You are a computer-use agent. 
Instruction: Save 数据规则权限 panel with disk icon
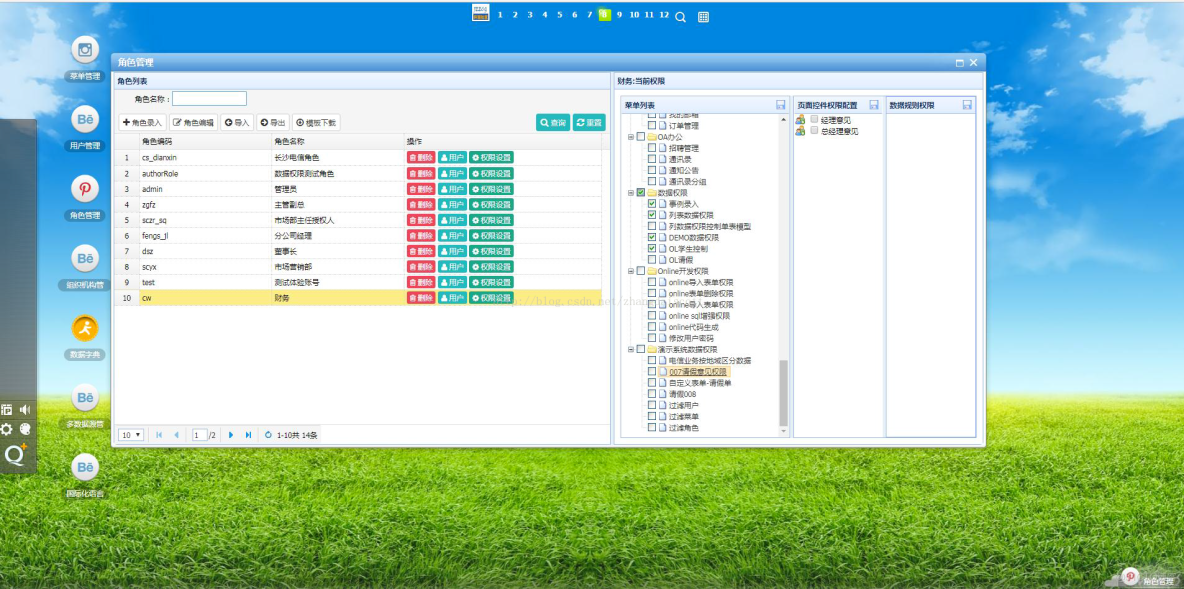coord(967,105)
